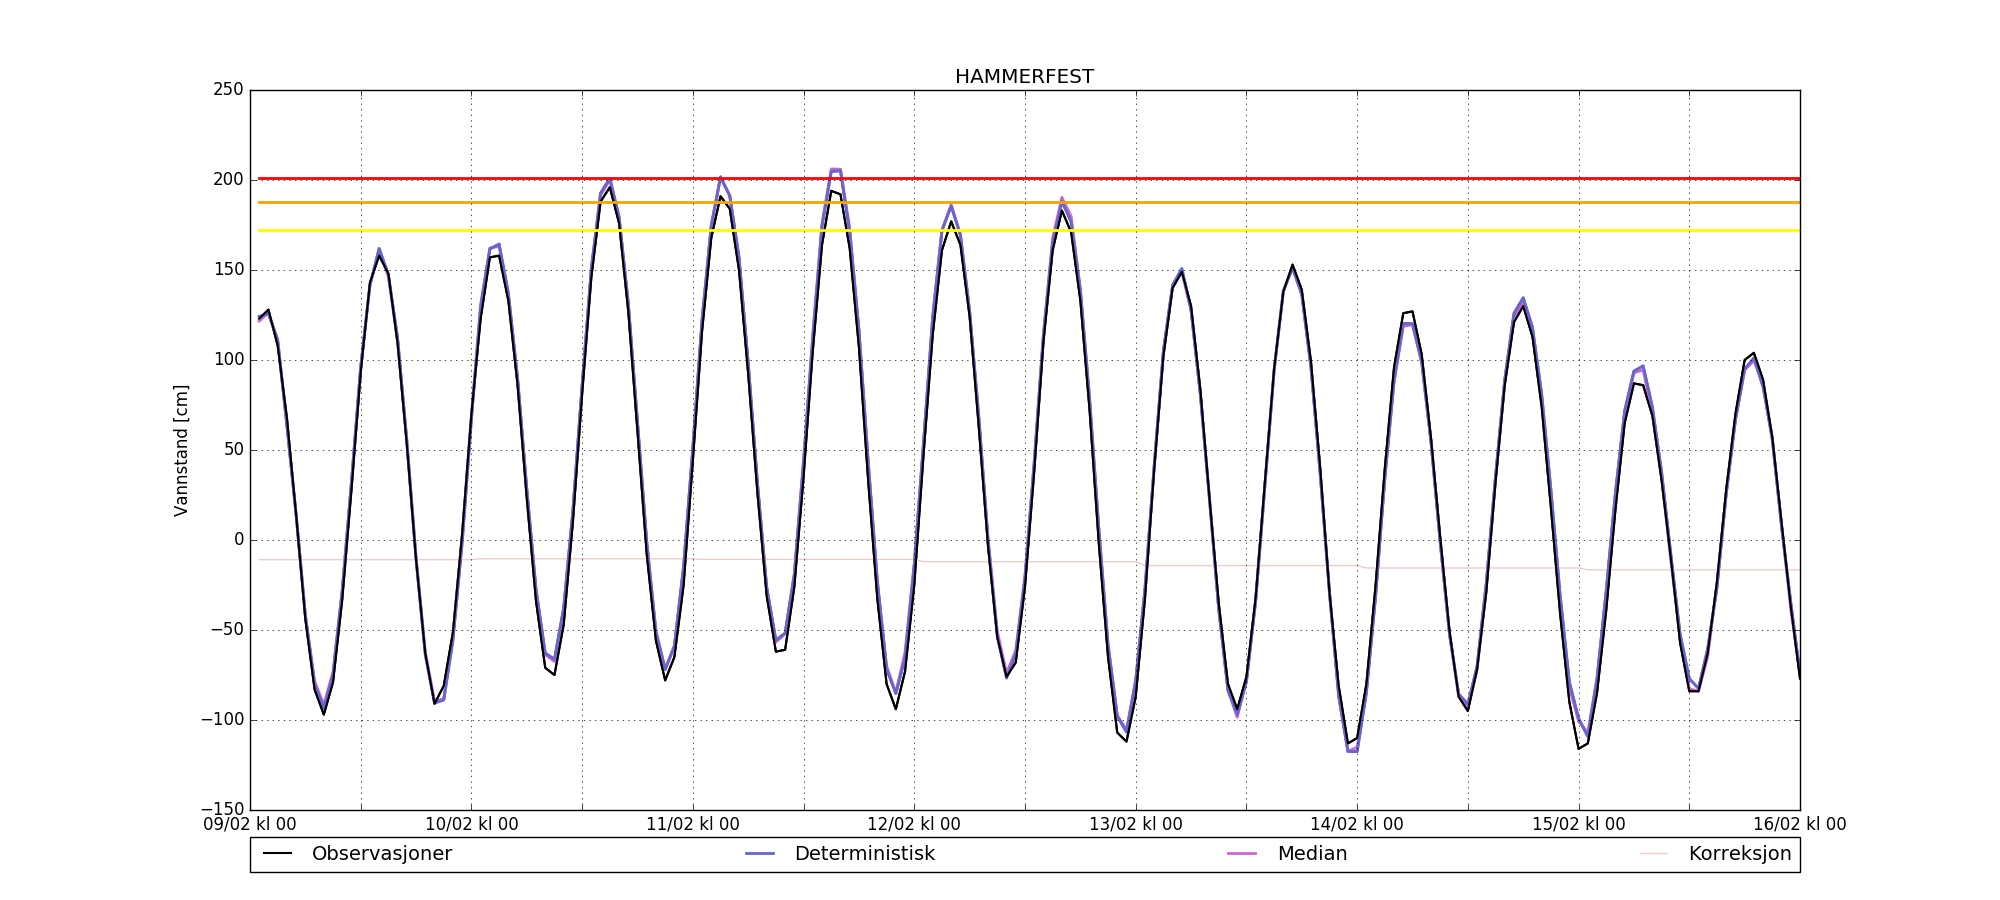The height and width of the screenshot is (900, 2000).
Task: Click the Vannstand [cm] axis label
Action: coord(181,450)
